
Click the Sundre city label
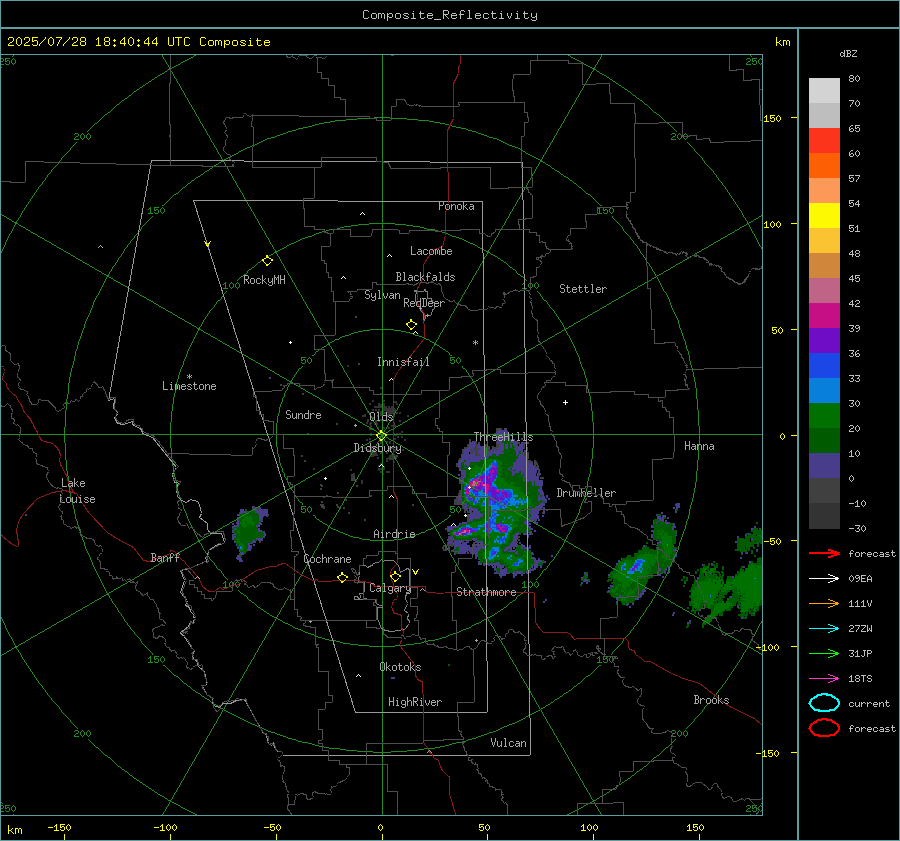(303, 414)
